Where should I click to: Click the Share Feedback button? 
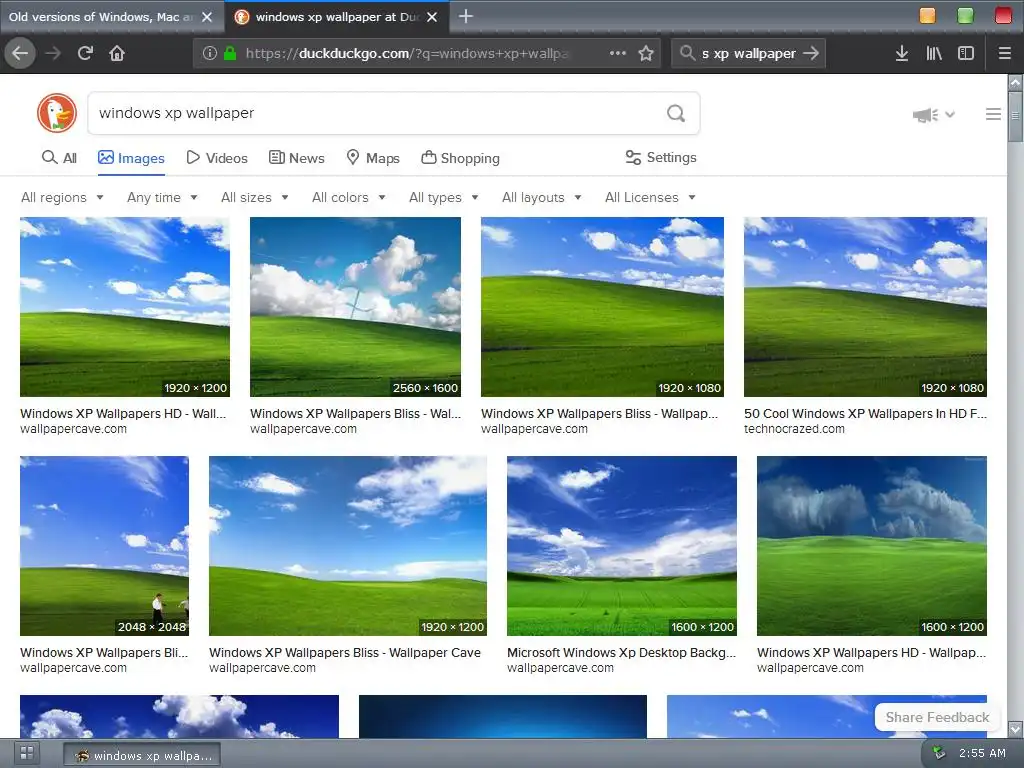coord(937,717)
